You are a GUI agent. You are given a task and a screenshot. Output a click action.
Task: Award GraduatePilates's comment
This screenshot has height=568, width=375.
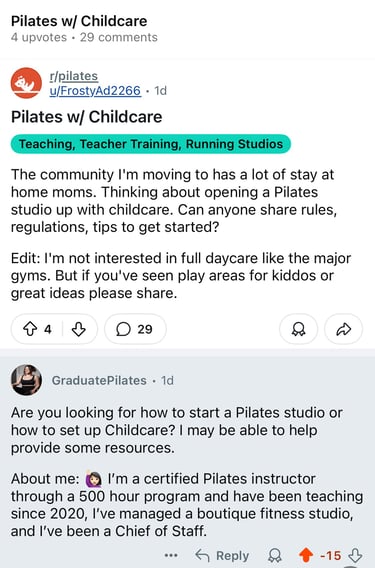coord(275,555)
